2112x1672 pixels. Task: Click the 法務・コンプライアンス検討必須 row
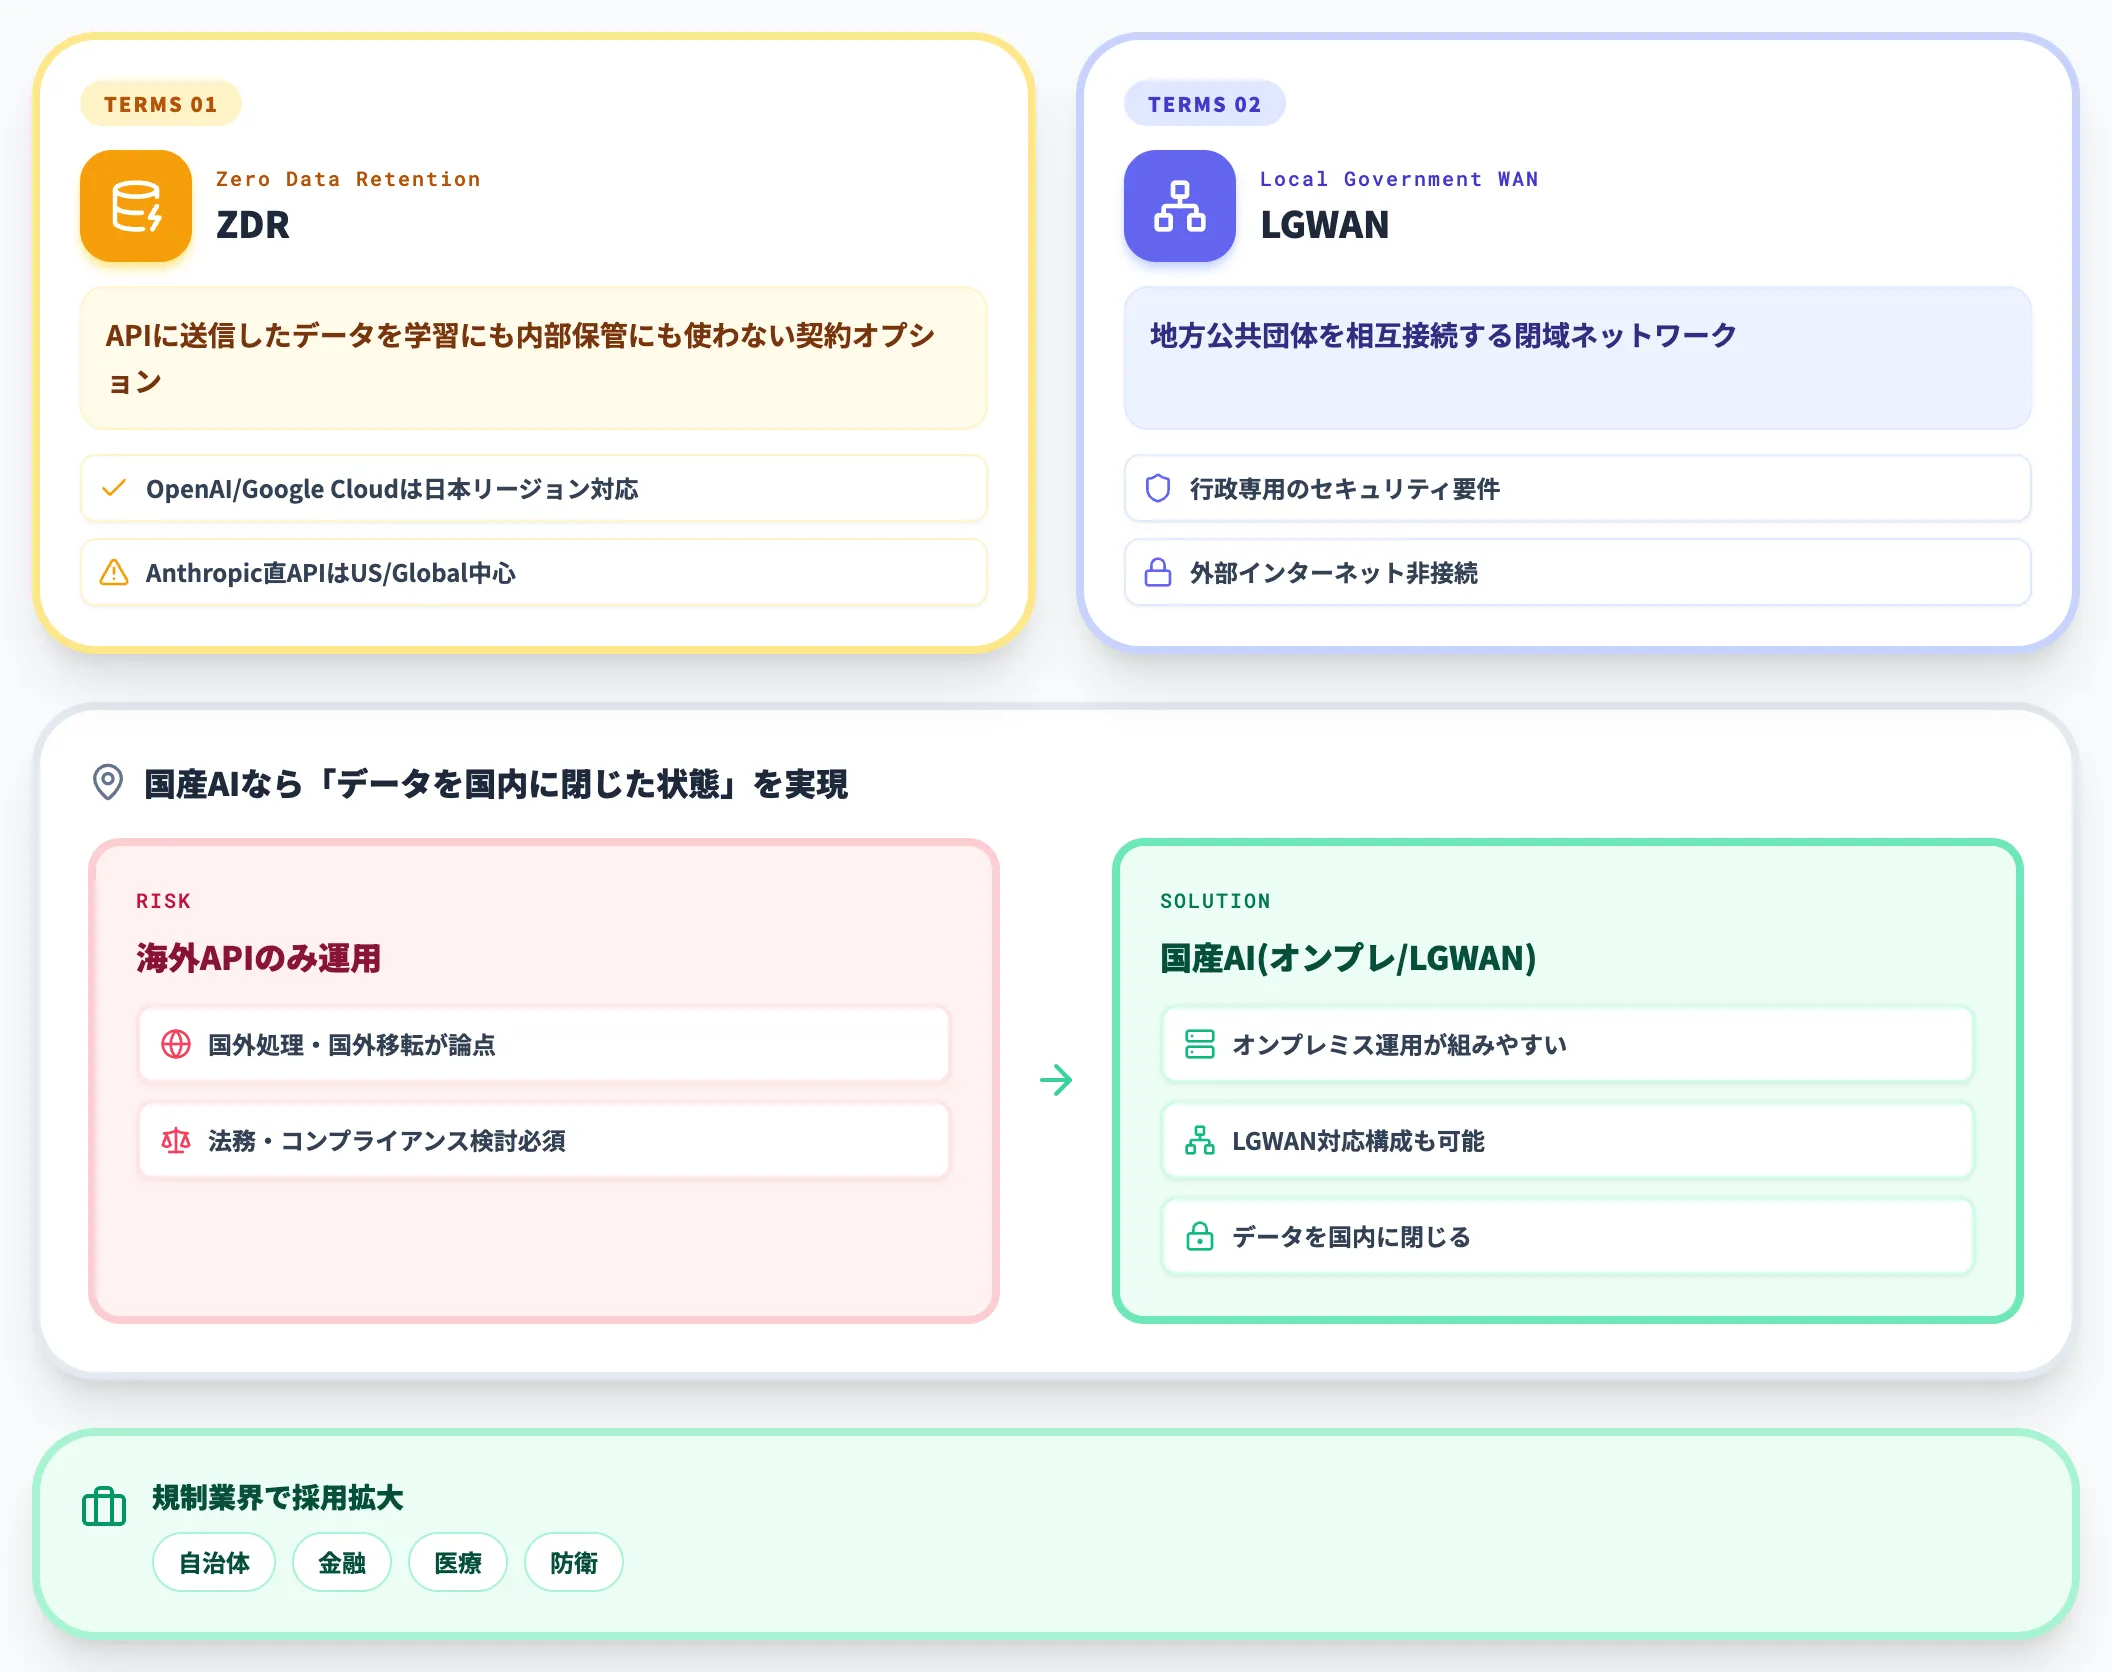[x=544, y=1140]
